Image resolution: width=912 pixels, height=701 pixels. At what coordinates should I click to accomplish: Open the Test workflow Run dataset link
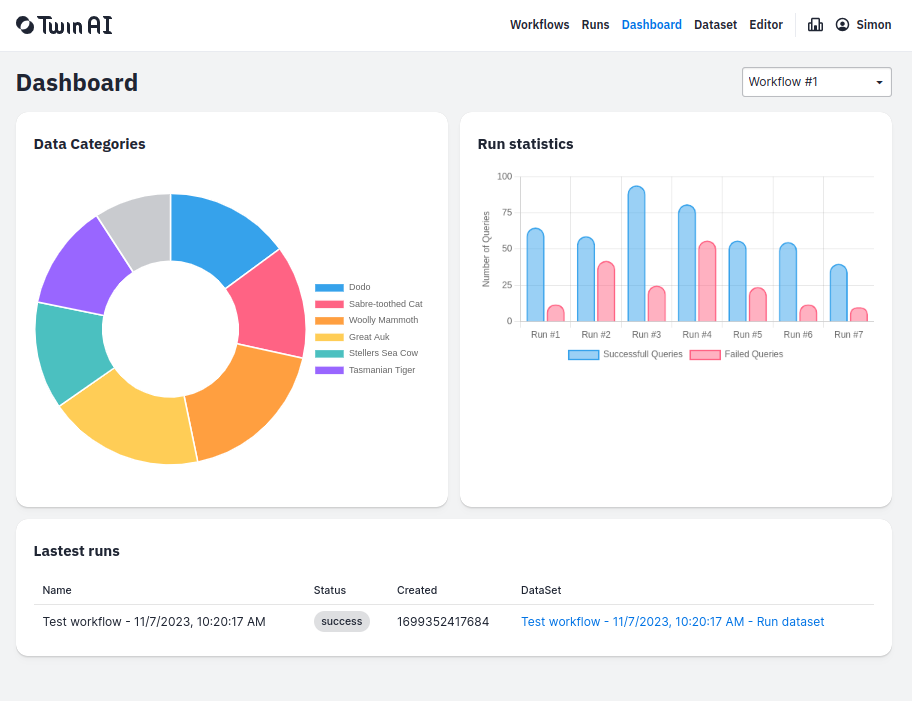[x=672, y=622]
